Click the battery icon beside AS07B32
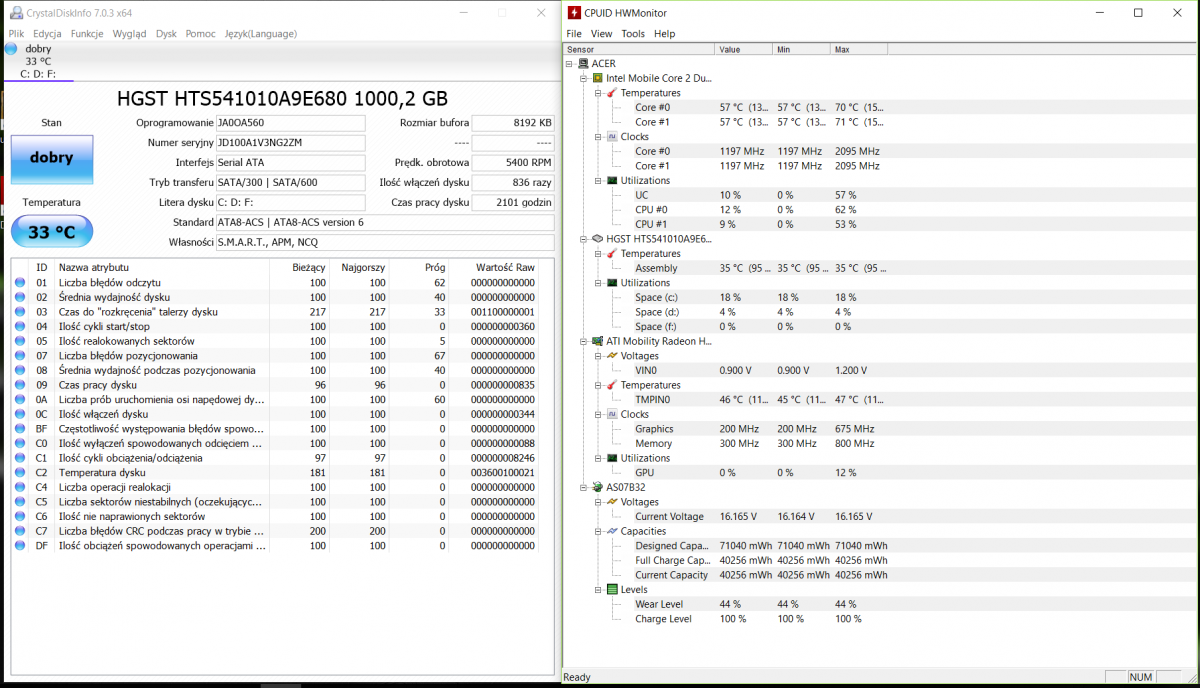Viewport: 1200px width, 688px height. point(598,487)
